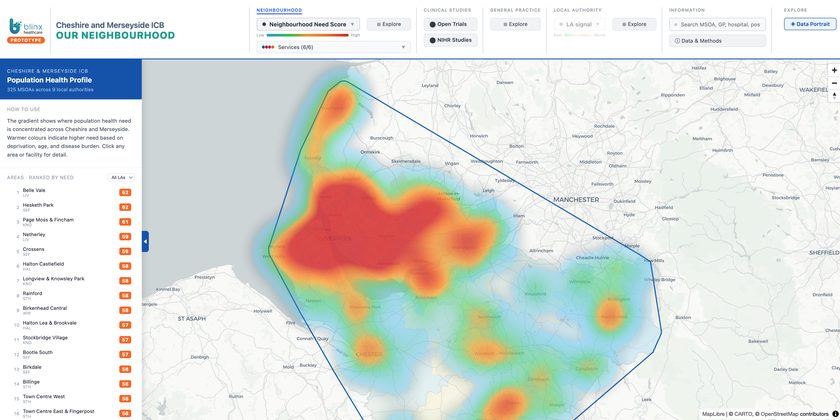Open Data & Methods information

[717, 41]
